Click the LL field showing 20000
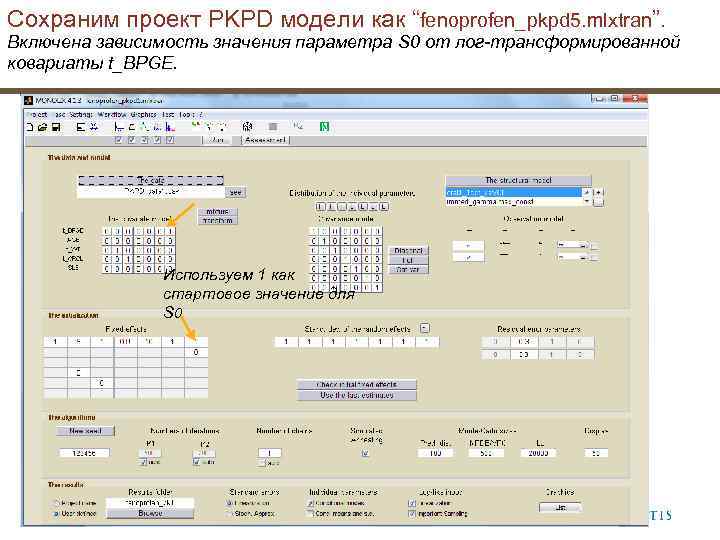Viewport: 720px width, 540px height. (x=538, y=453)
